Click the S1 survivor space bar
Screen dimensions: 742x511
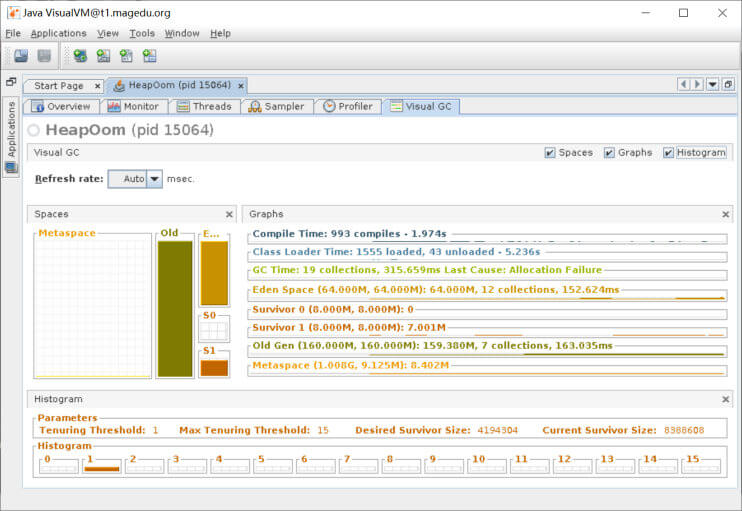tap(214, 368)
